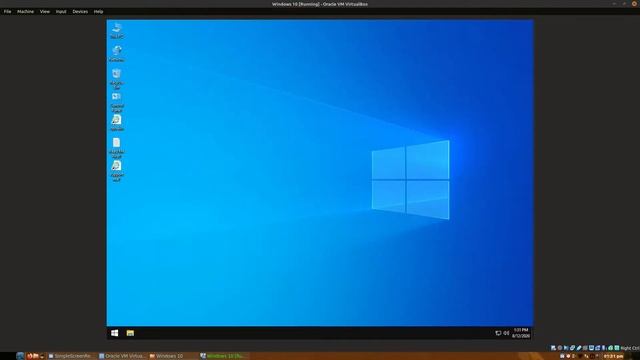Select the Recycle Bin desktop icon
The height and width of the screenshot is (360, 640).
click(x=117, y=79)
